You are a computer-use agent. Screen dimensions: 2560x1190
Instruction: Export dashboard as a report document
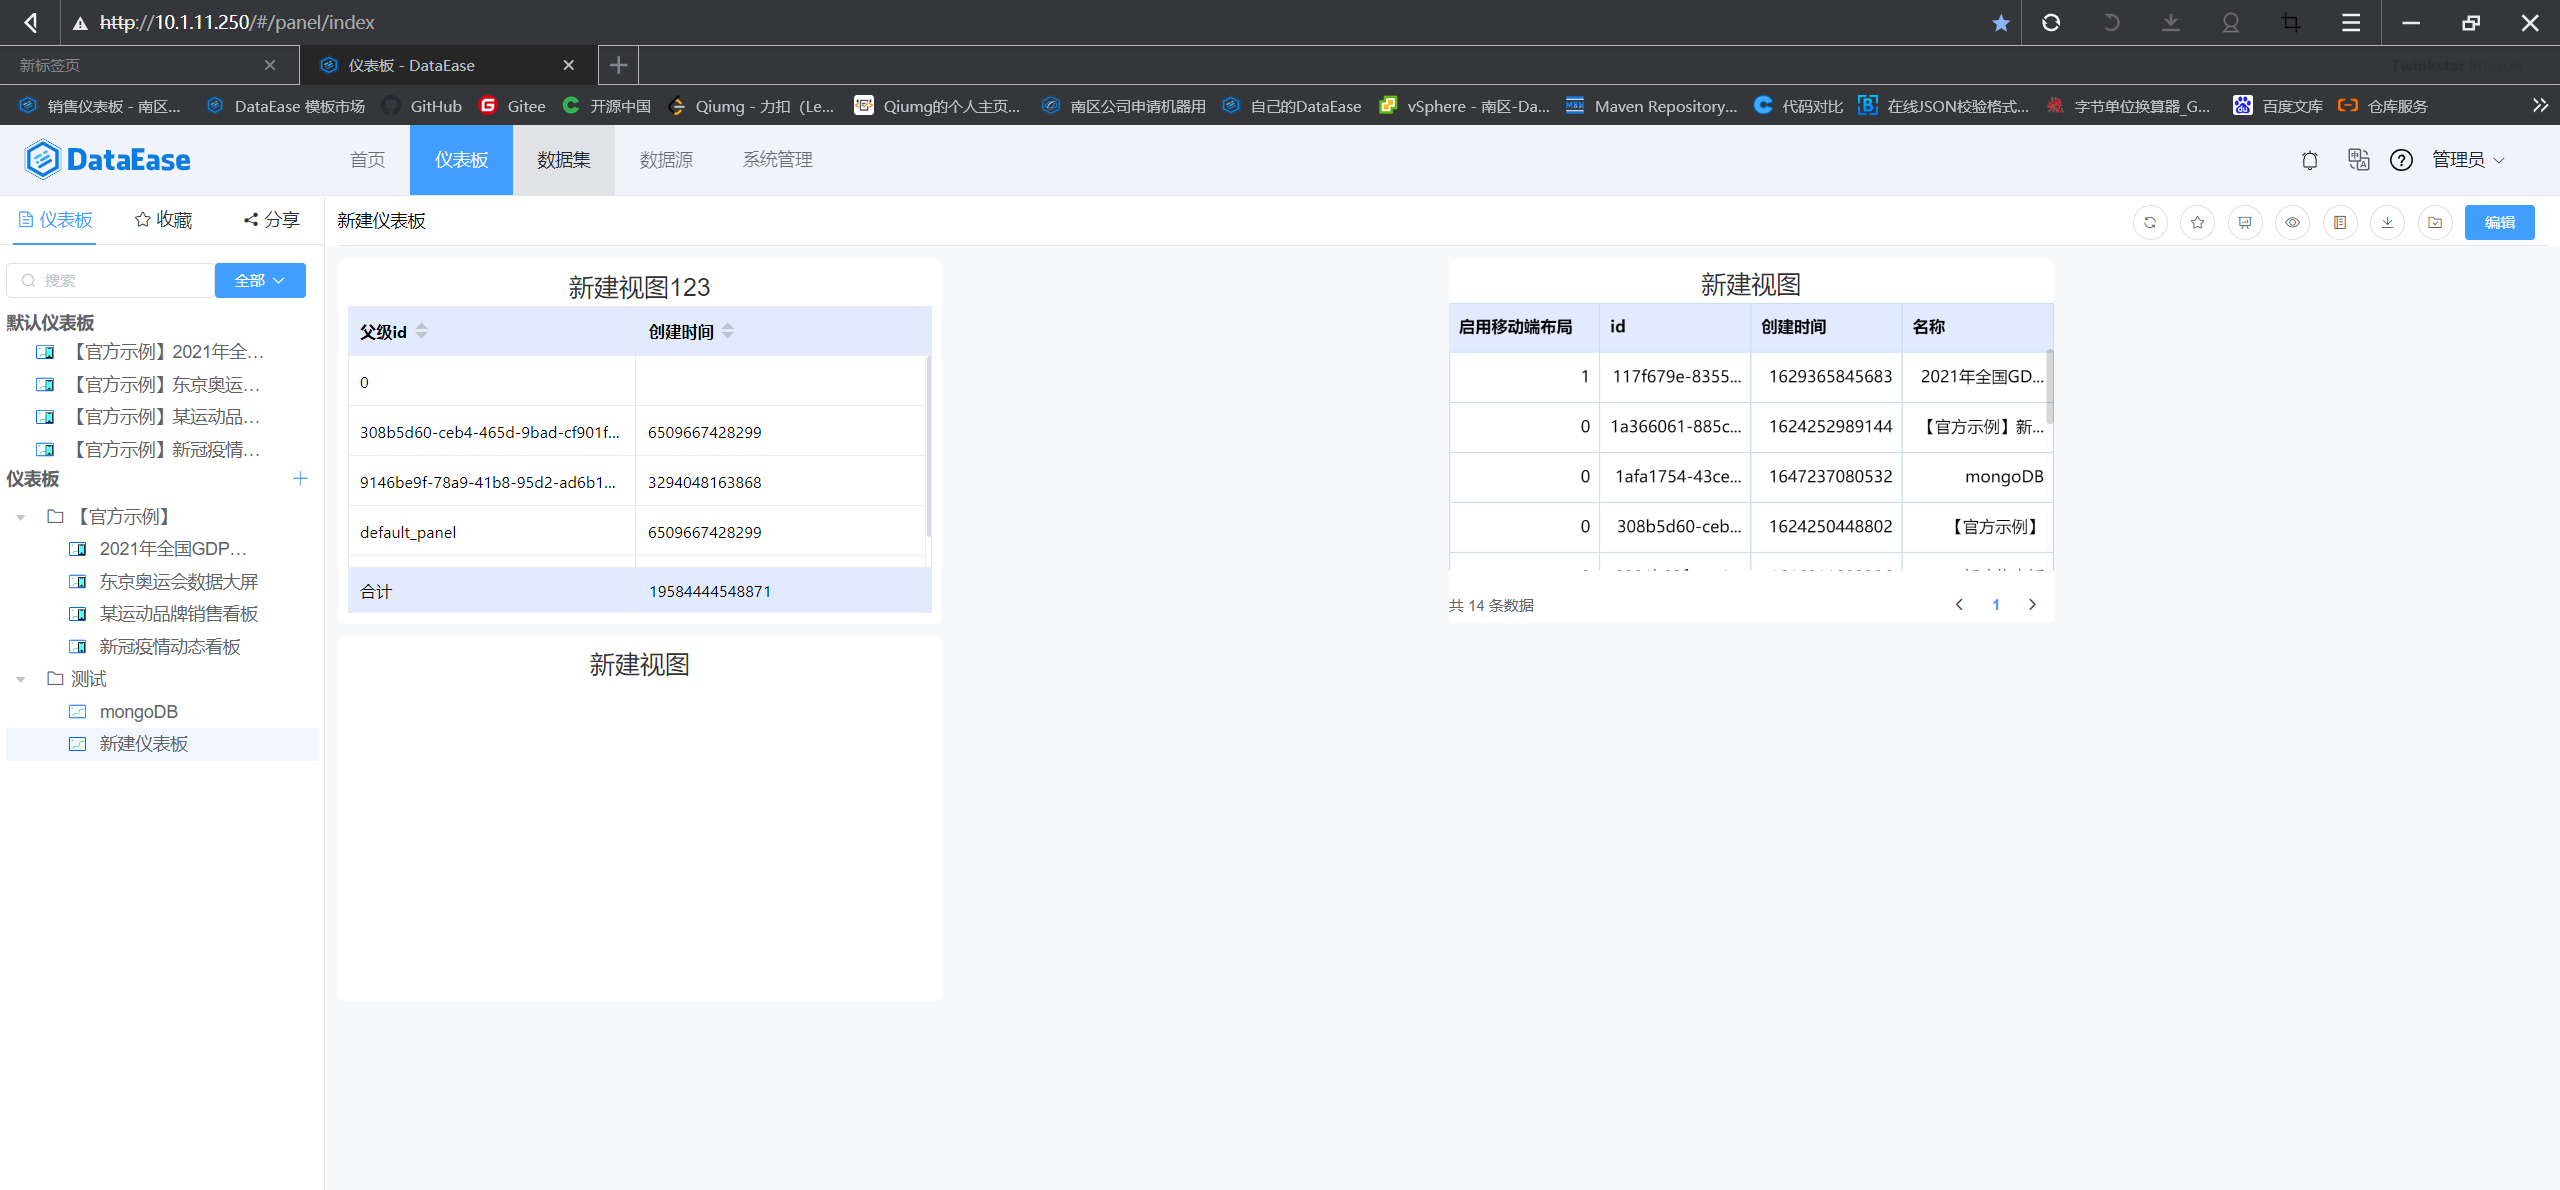pos(2340,222)
